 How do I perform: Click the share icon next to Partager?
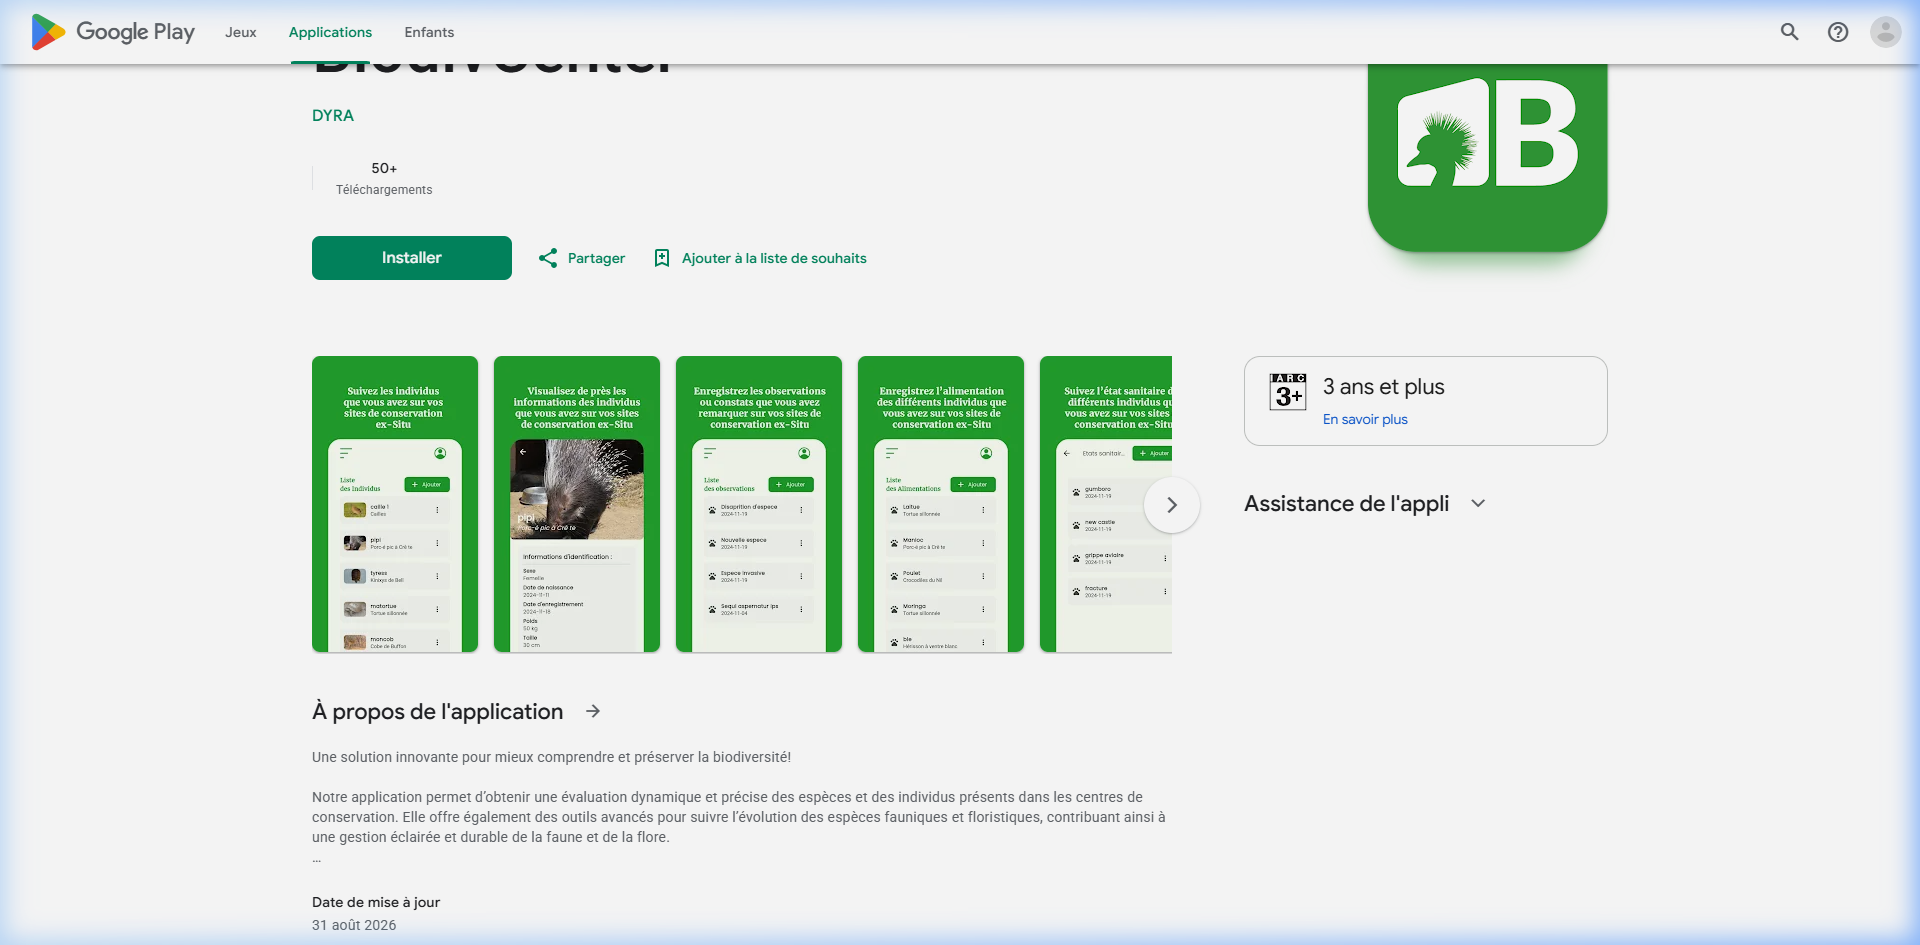(x=548, y=258)
